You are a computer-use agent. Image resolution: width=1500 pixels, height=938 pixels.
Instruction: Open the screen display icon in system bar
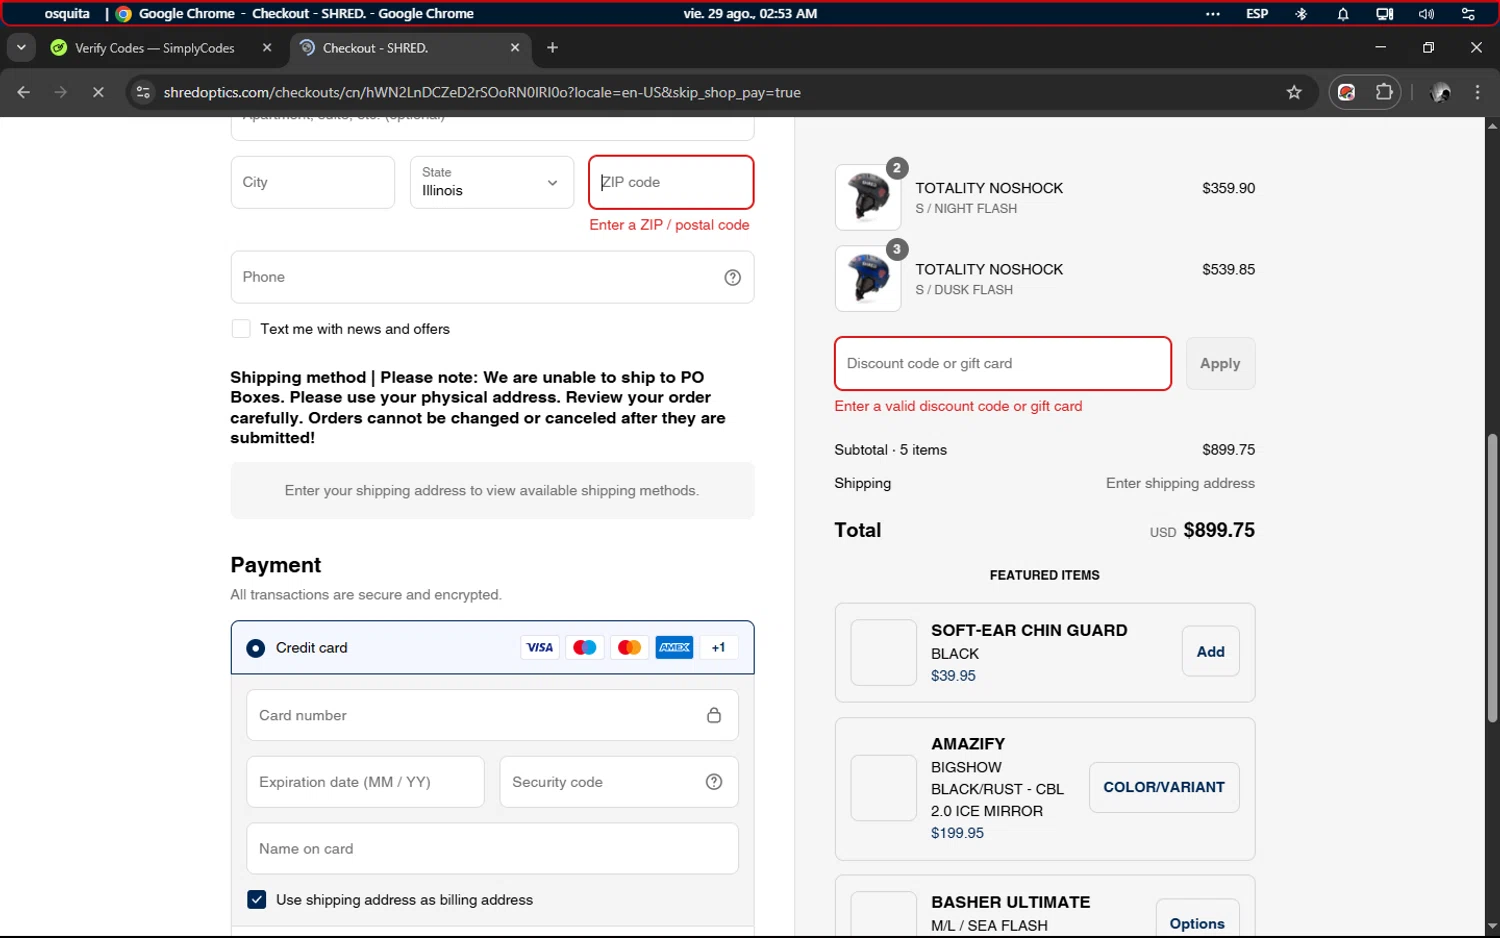(x=1384, y=14)
